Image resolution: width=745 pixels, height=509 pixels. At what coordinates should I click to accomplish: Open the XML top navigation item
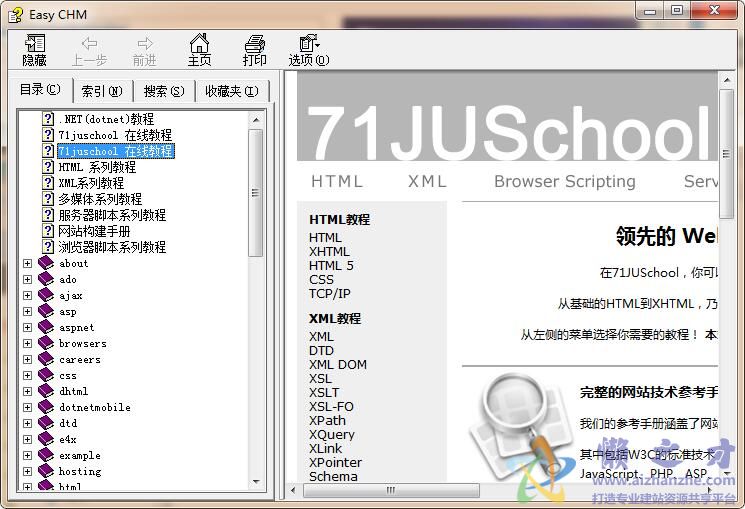(x=427, y=182)
